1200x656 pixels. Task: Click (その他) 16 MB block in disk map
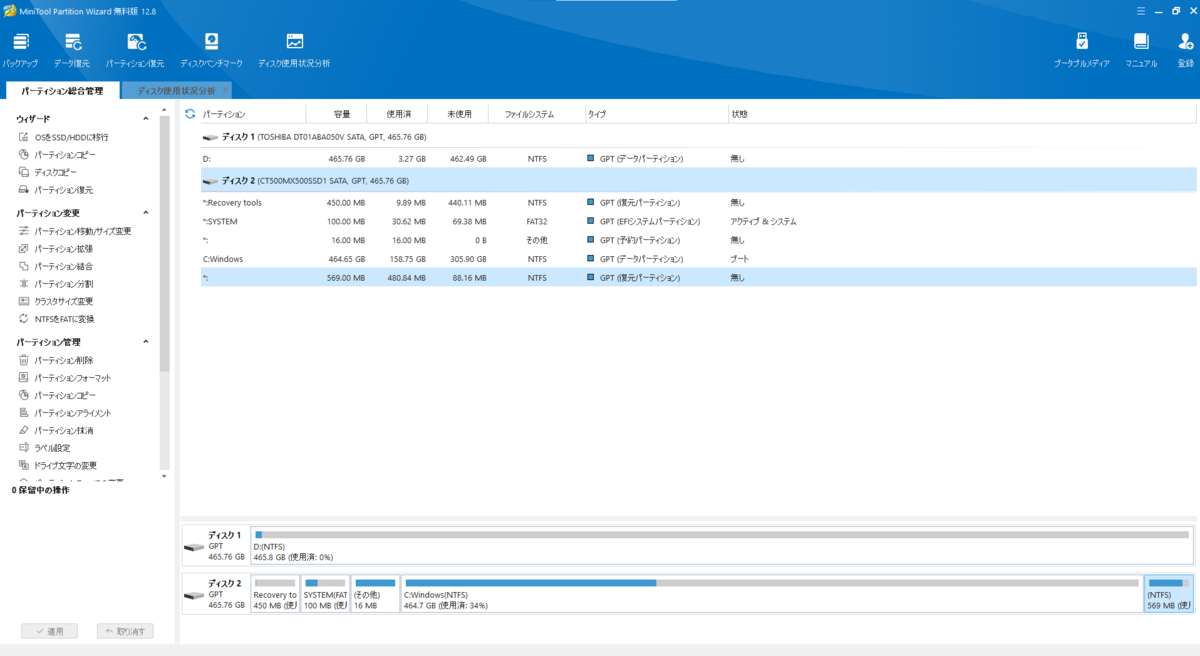click(x=375, y=594)
